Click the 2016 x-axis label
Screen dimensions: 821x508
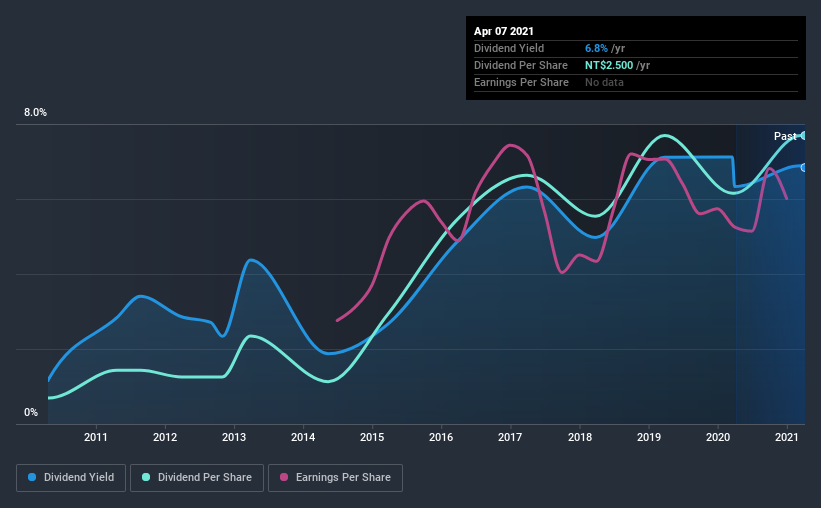(x=441, y=437)
